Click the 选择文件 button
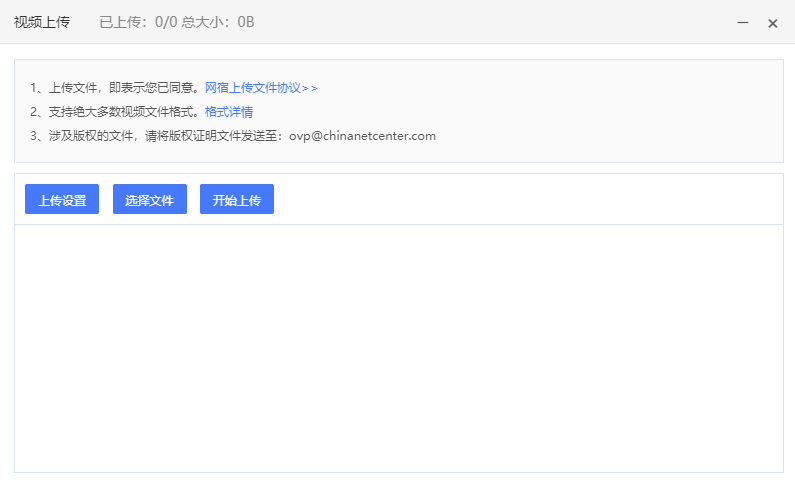 pyautogui.click(x=150, y=200)
